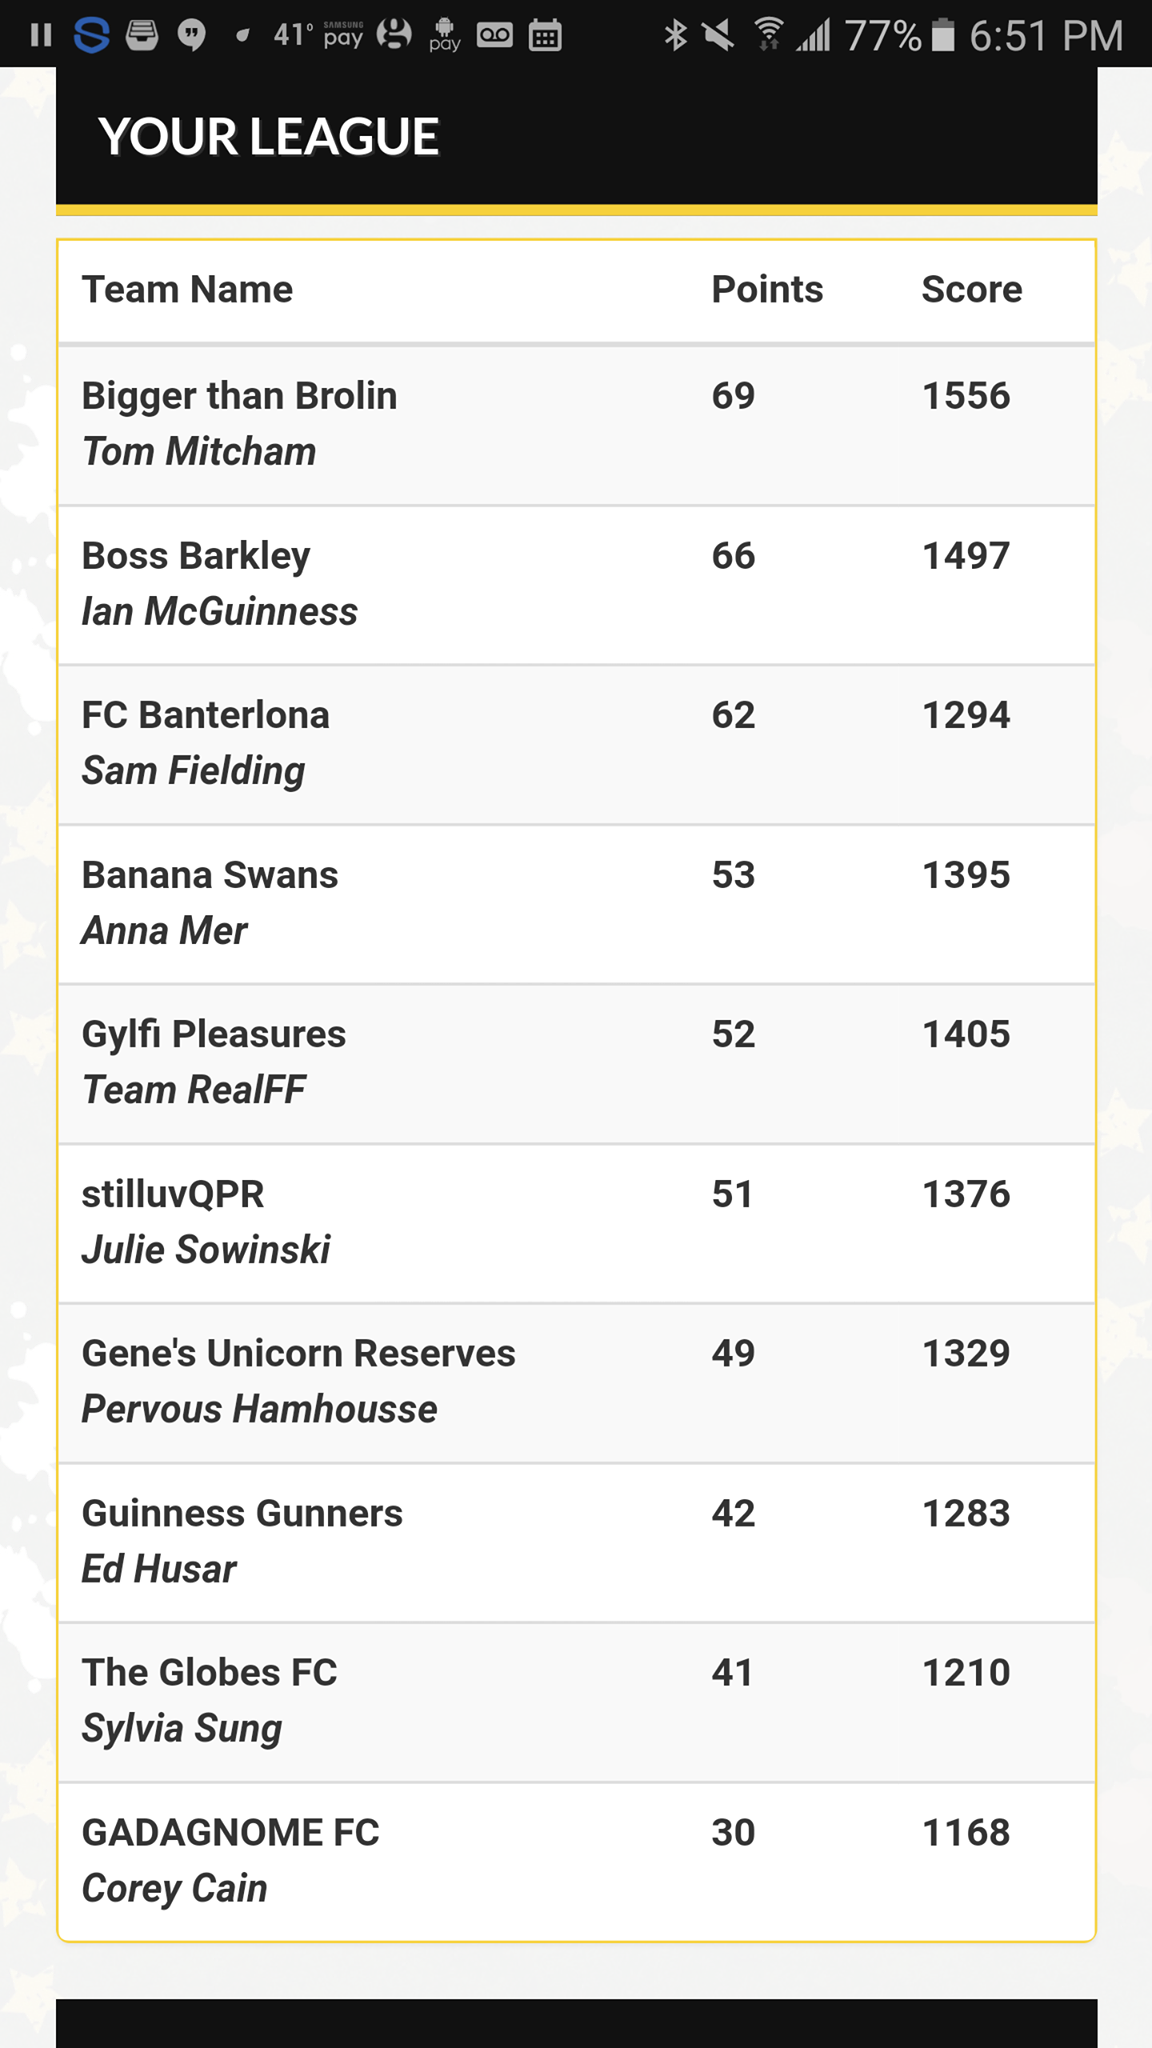Tap the YOUR LEAGUE header

[268, 137]
